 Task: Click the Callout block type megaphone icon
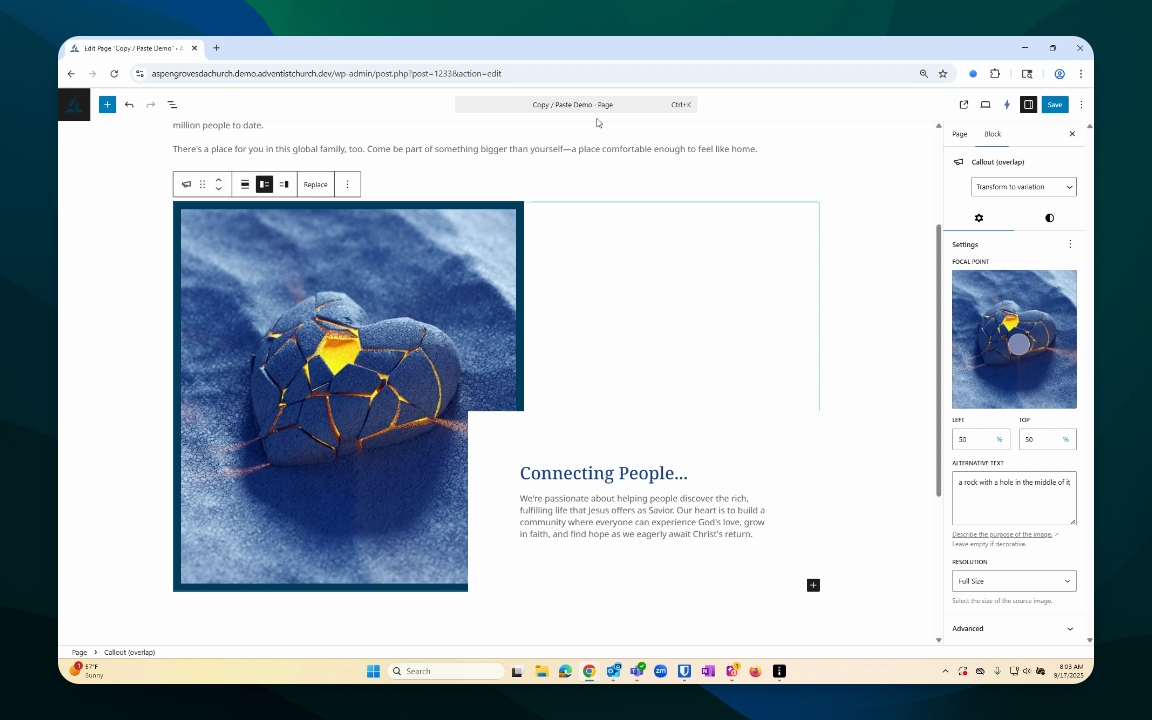186,184
